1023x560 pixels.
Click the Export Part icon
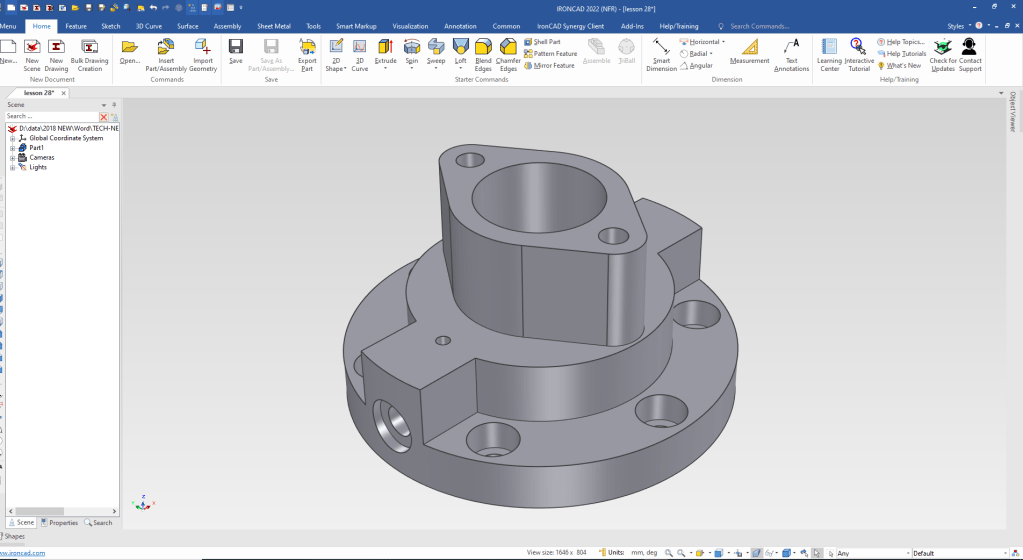[x=307, y=47]
